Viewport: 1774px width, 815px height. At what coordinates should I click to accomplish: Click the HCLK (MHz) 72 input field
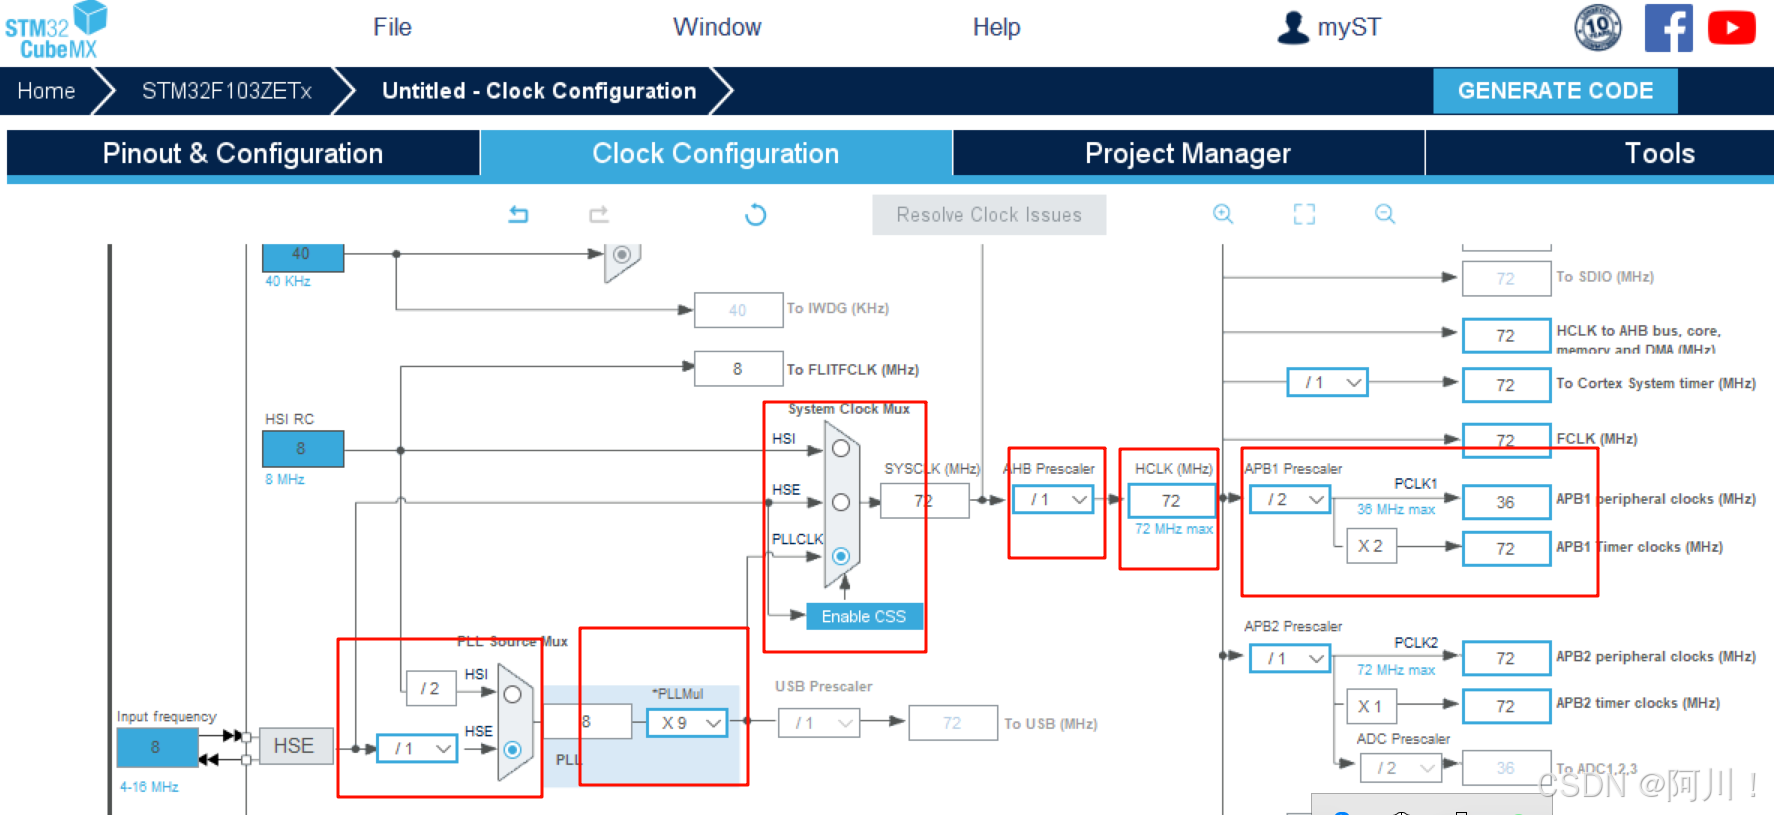[x=1171, y=500]
